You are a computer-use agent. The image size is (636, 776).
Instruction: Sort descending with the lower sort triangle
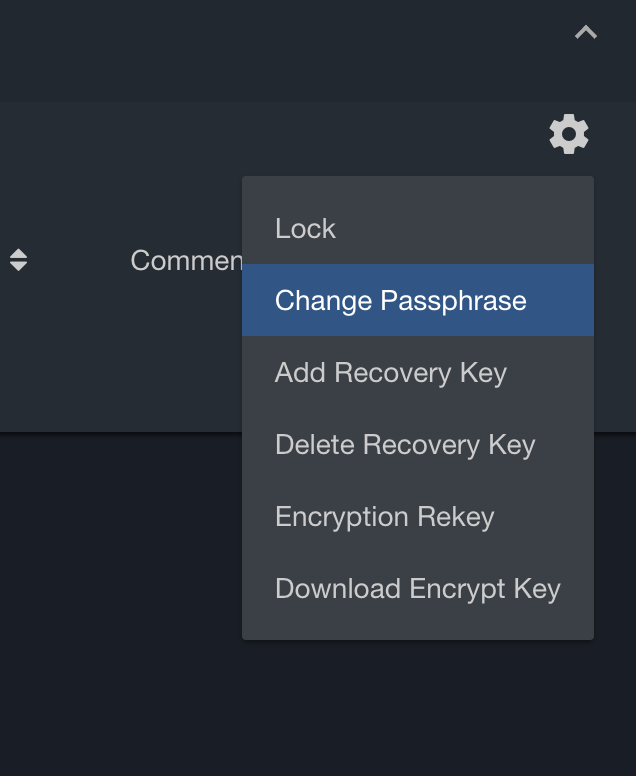pyautogui.click(x=18, y=266)
